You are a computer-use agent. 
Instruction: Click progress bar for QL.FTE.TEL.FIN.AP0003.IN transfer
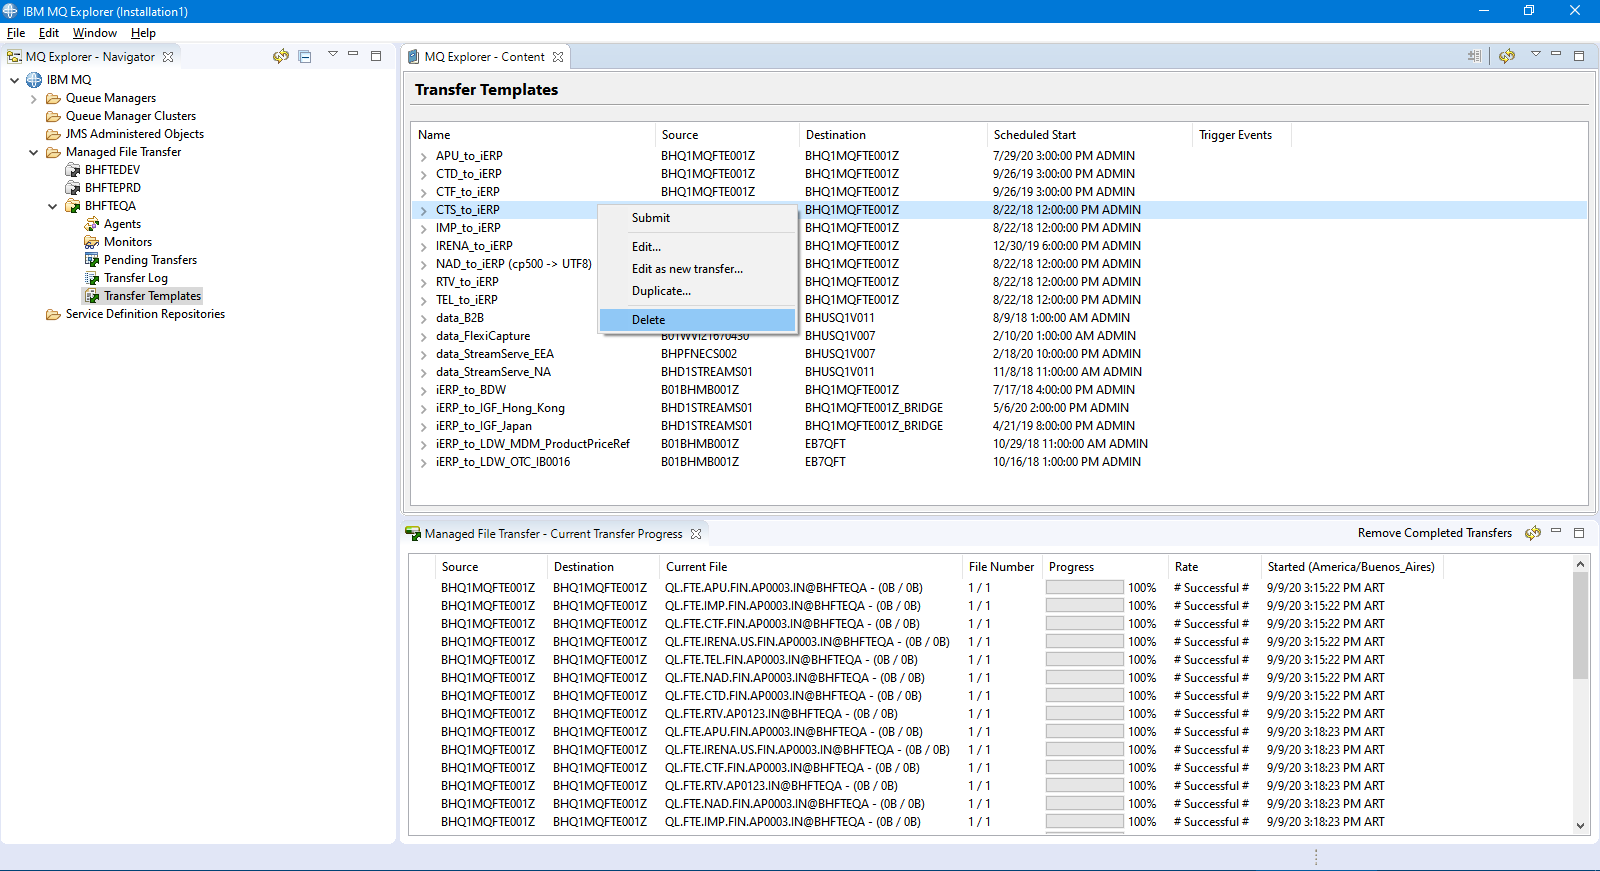(x=1085, y=660)
